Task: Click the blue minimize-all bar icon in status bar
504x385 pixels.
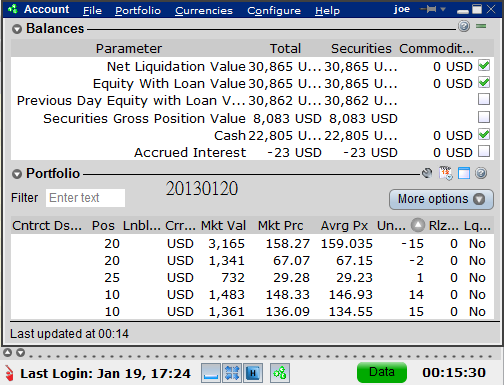Action: click(211, 373)
